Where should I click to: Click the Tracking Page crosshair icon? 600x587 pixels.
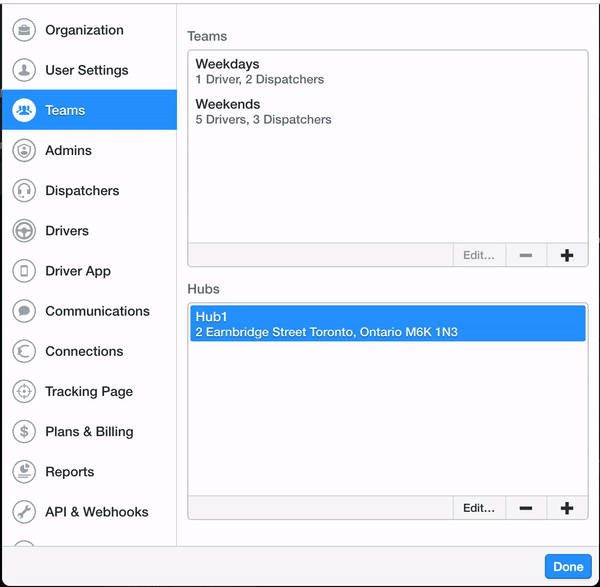[x=24, y=391]
